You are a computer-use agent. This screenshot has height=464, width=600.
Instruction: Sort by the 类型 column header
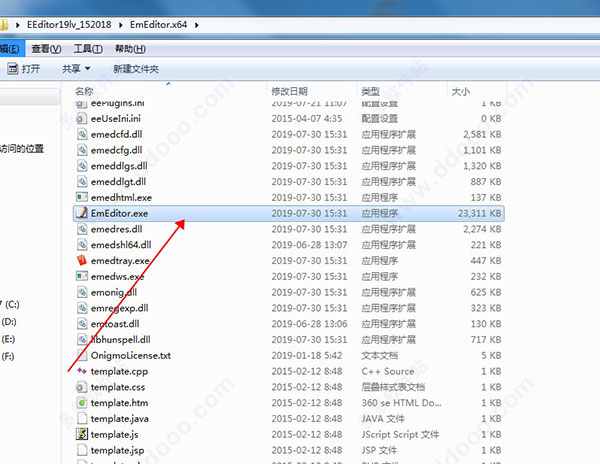click(370, 91)
